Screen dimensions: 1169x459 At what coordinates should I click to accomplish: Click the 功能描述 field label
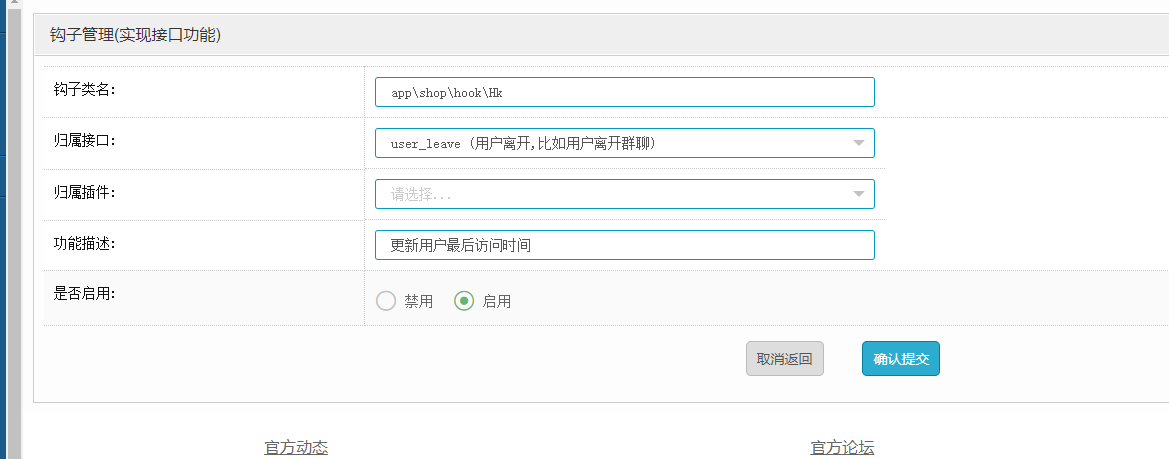pyautogui.click(x=84, y=243)
